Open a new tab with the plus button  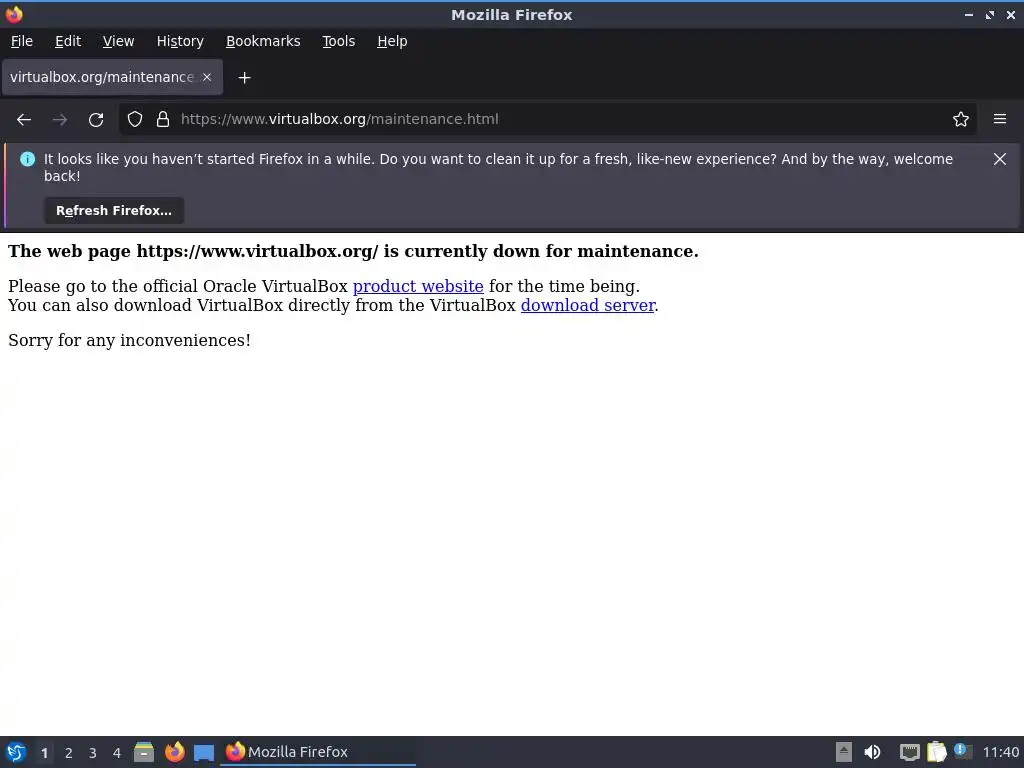(244, 78)
